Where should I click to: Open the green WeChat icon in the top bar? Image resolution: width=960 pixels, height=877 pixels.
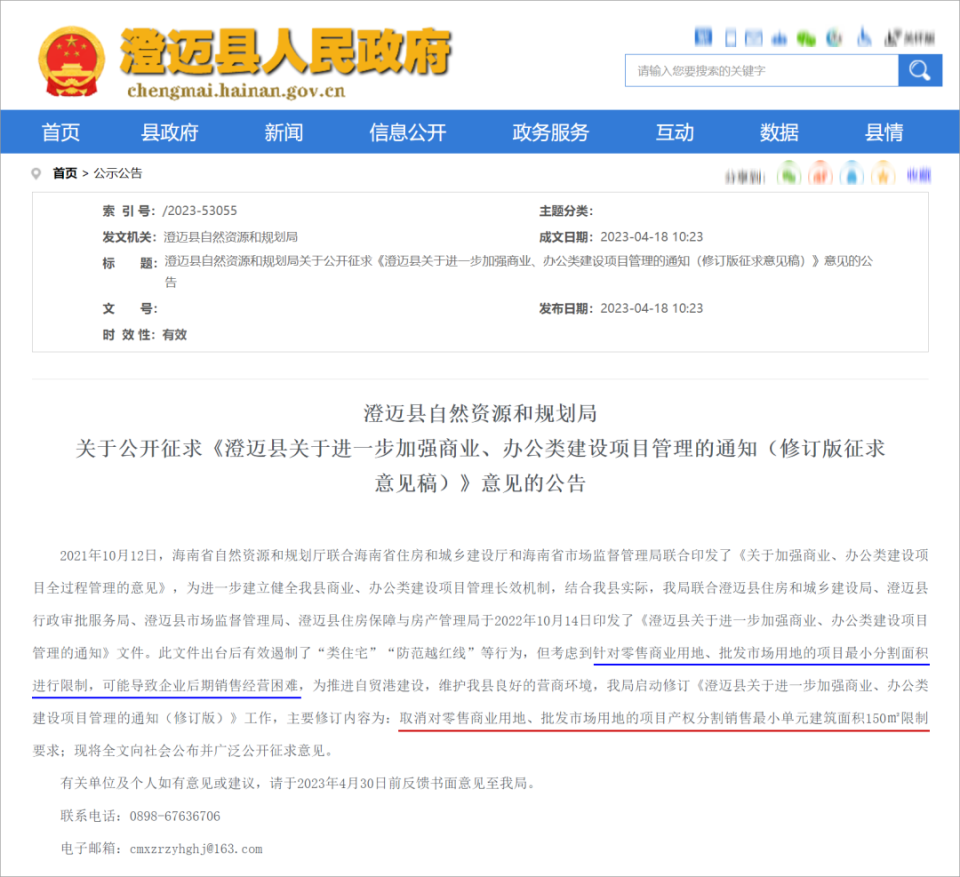click(x=806, y=39)
